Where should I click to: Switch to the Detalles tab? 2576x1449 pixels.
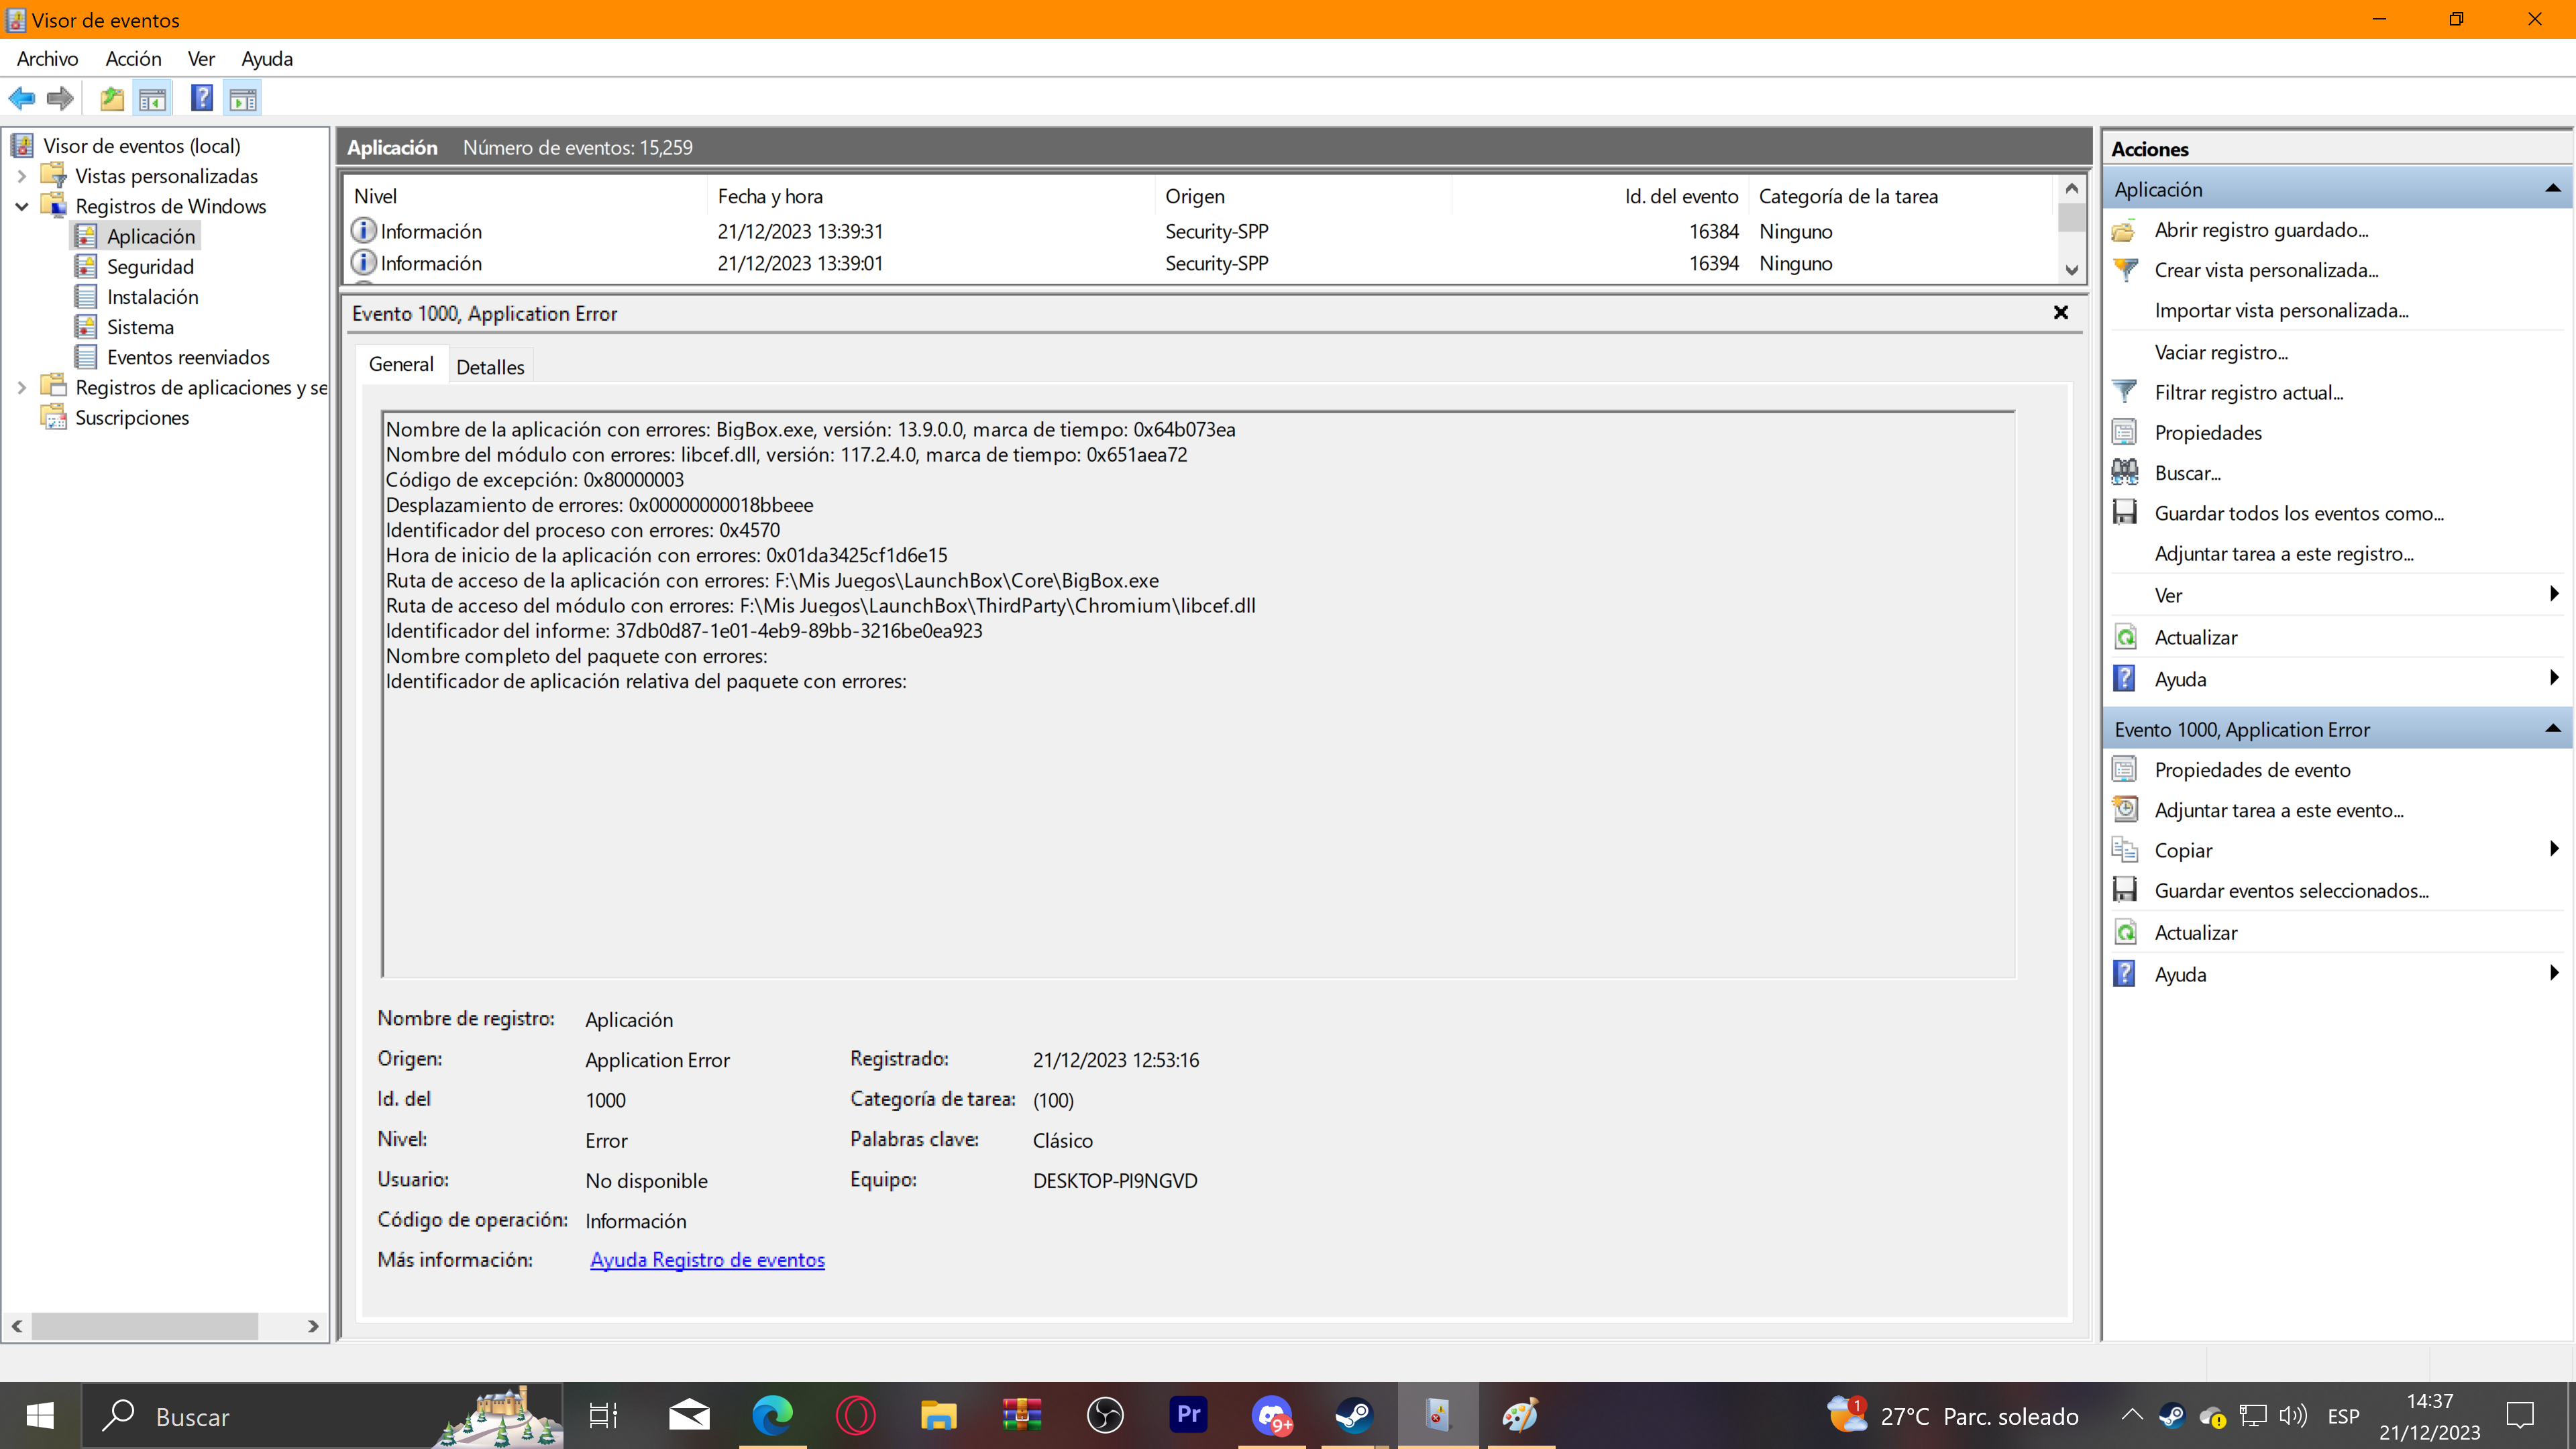[490, 367]
